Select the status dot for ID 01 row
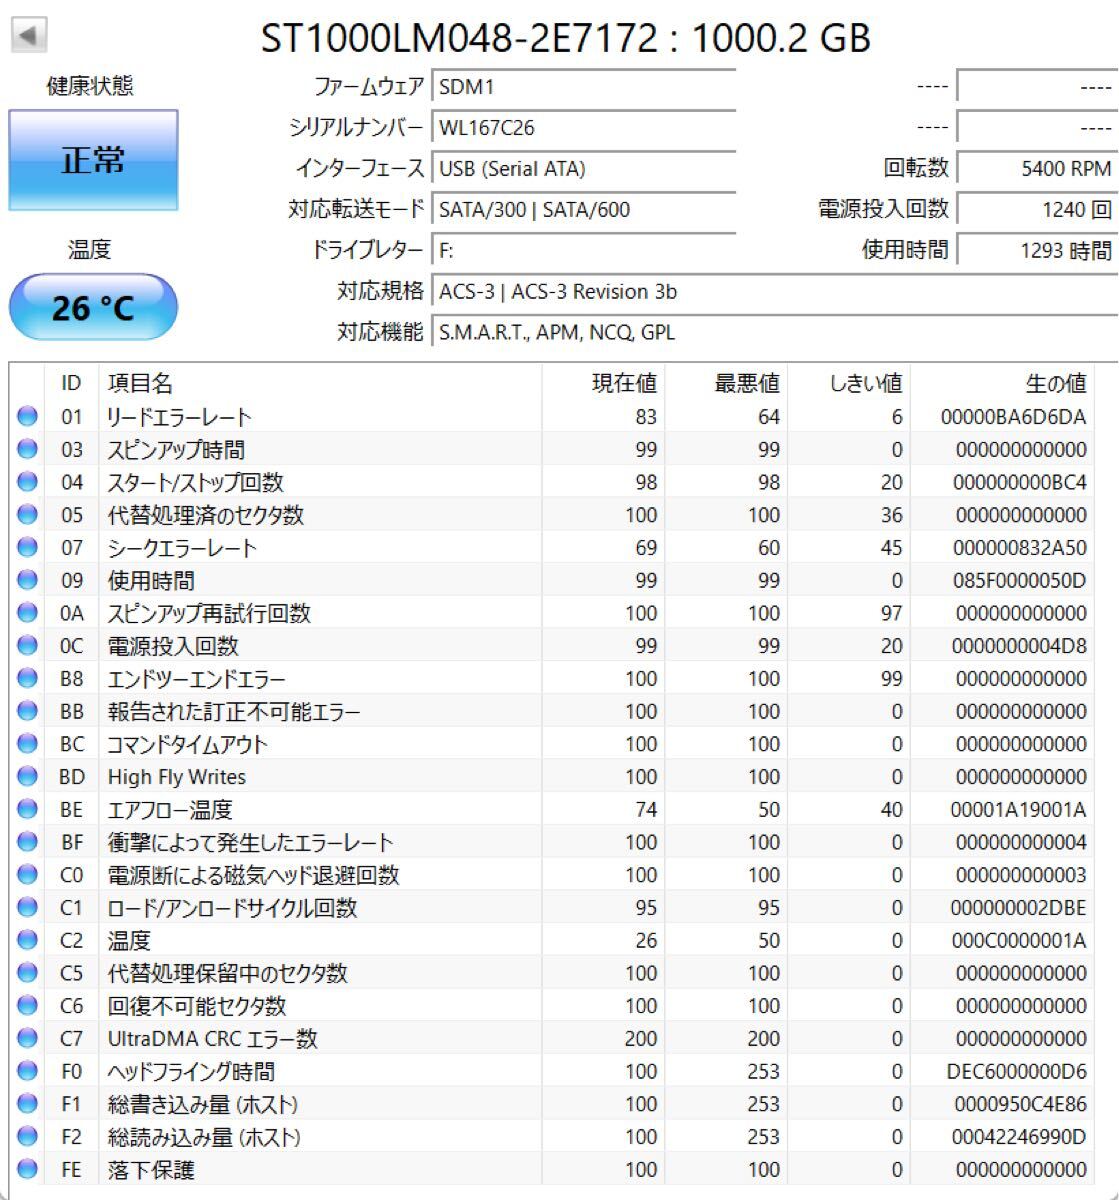 coord(27,417)
